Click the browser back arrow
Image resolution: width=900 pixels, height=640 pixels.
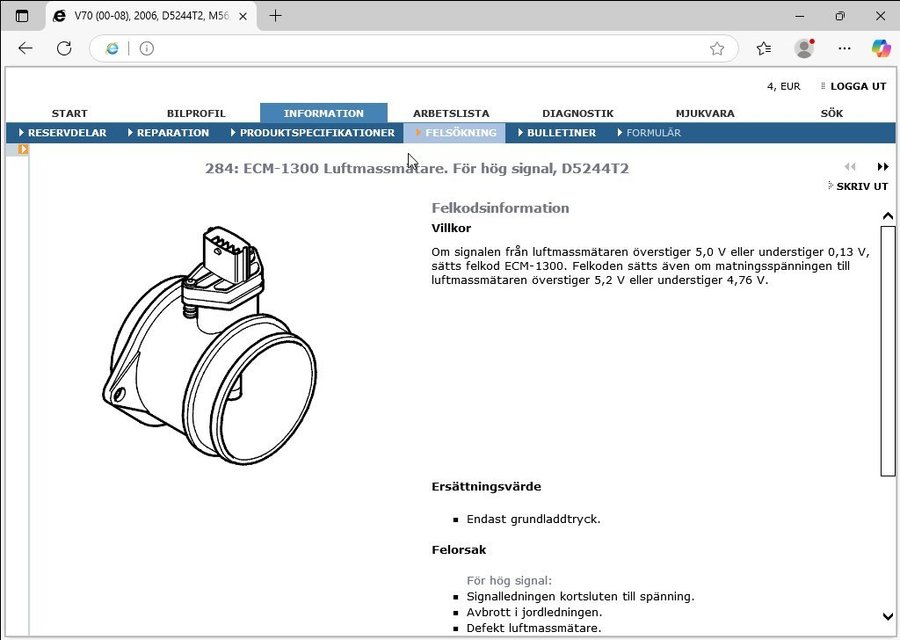25,48
